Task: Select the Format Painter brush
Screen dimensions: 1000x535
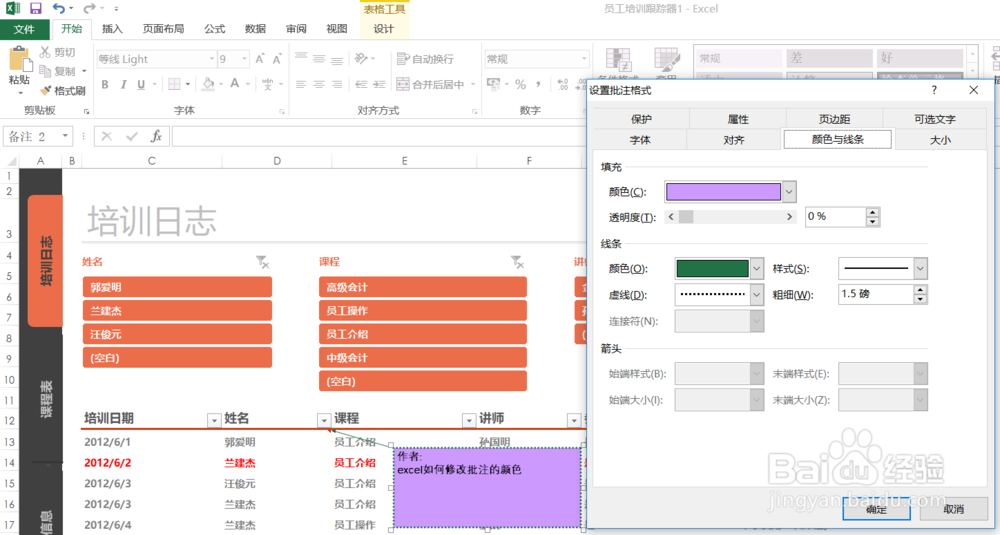Action: [x=45, y=91]
